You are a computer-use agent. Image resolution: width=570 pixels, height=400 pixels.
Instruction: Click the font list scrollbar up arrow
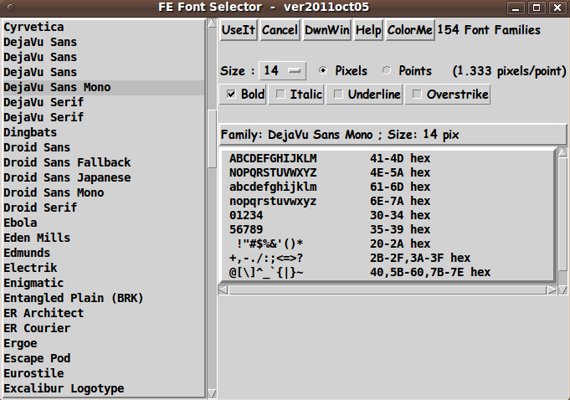click(x=212, y=24)
